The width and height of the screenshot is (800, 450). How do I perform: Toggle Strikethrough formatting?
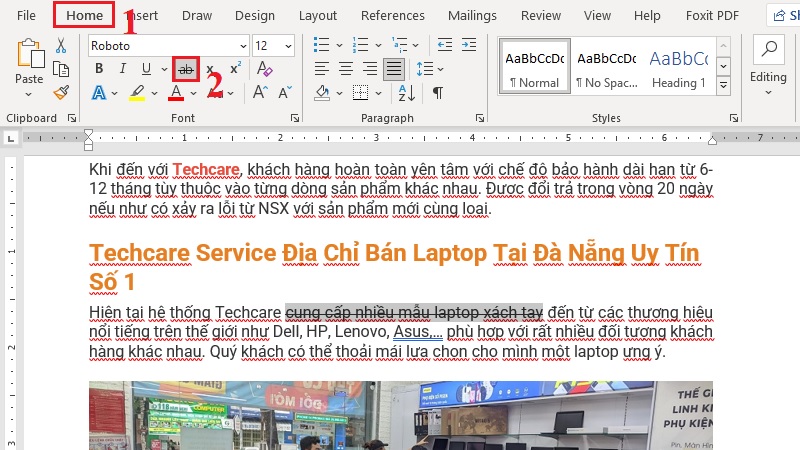(186, 69)
